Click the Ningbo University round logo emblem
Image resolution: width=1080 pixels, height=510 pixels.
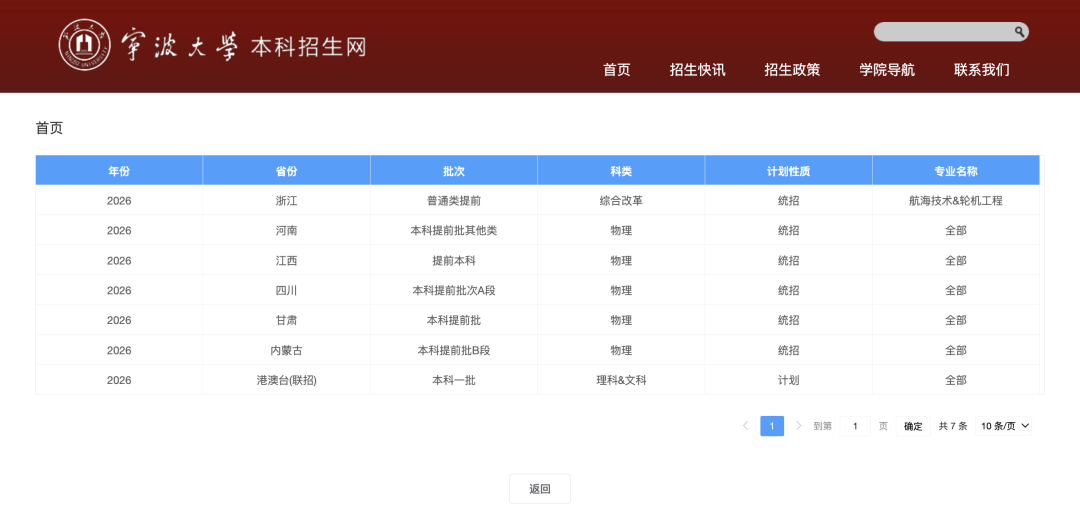pos(85,45)
